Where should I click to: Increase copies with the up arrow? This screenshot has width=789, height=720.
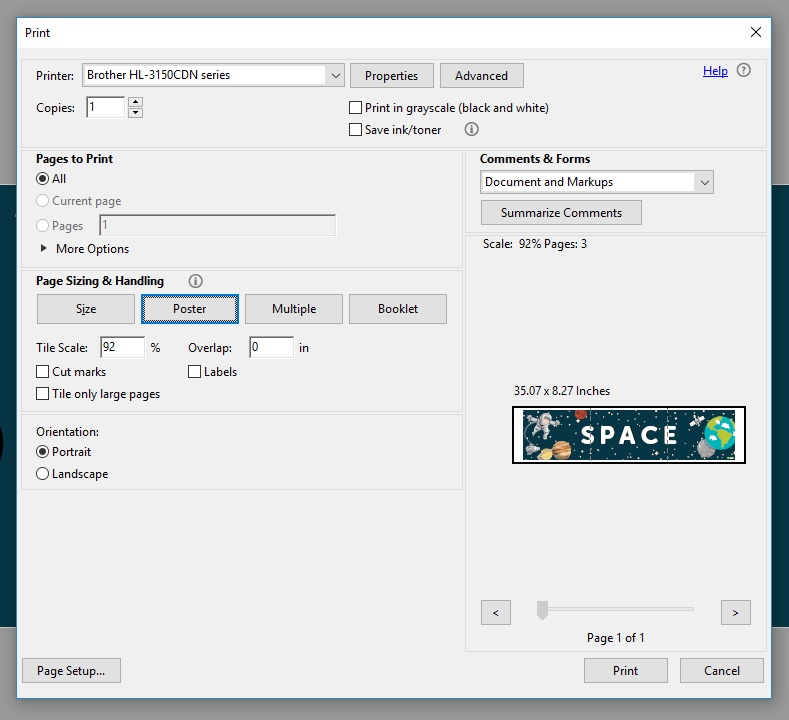135,102
